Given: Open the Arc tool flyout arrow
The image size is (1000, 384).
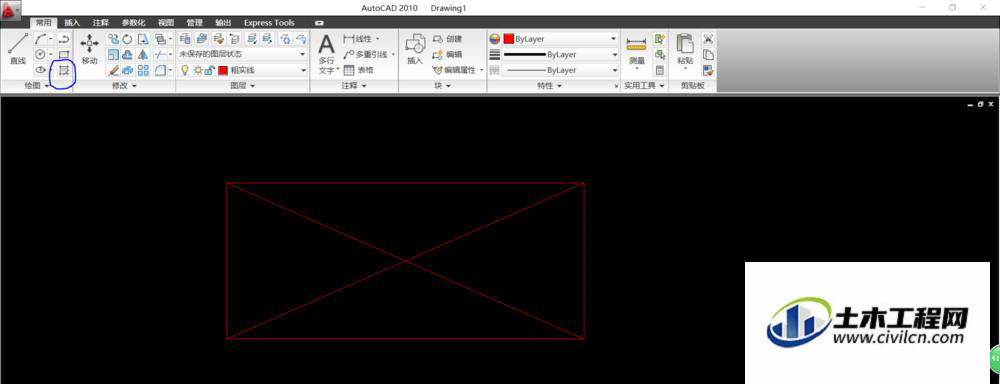Looking at the screenshot, I should click(x=50, y=40).
